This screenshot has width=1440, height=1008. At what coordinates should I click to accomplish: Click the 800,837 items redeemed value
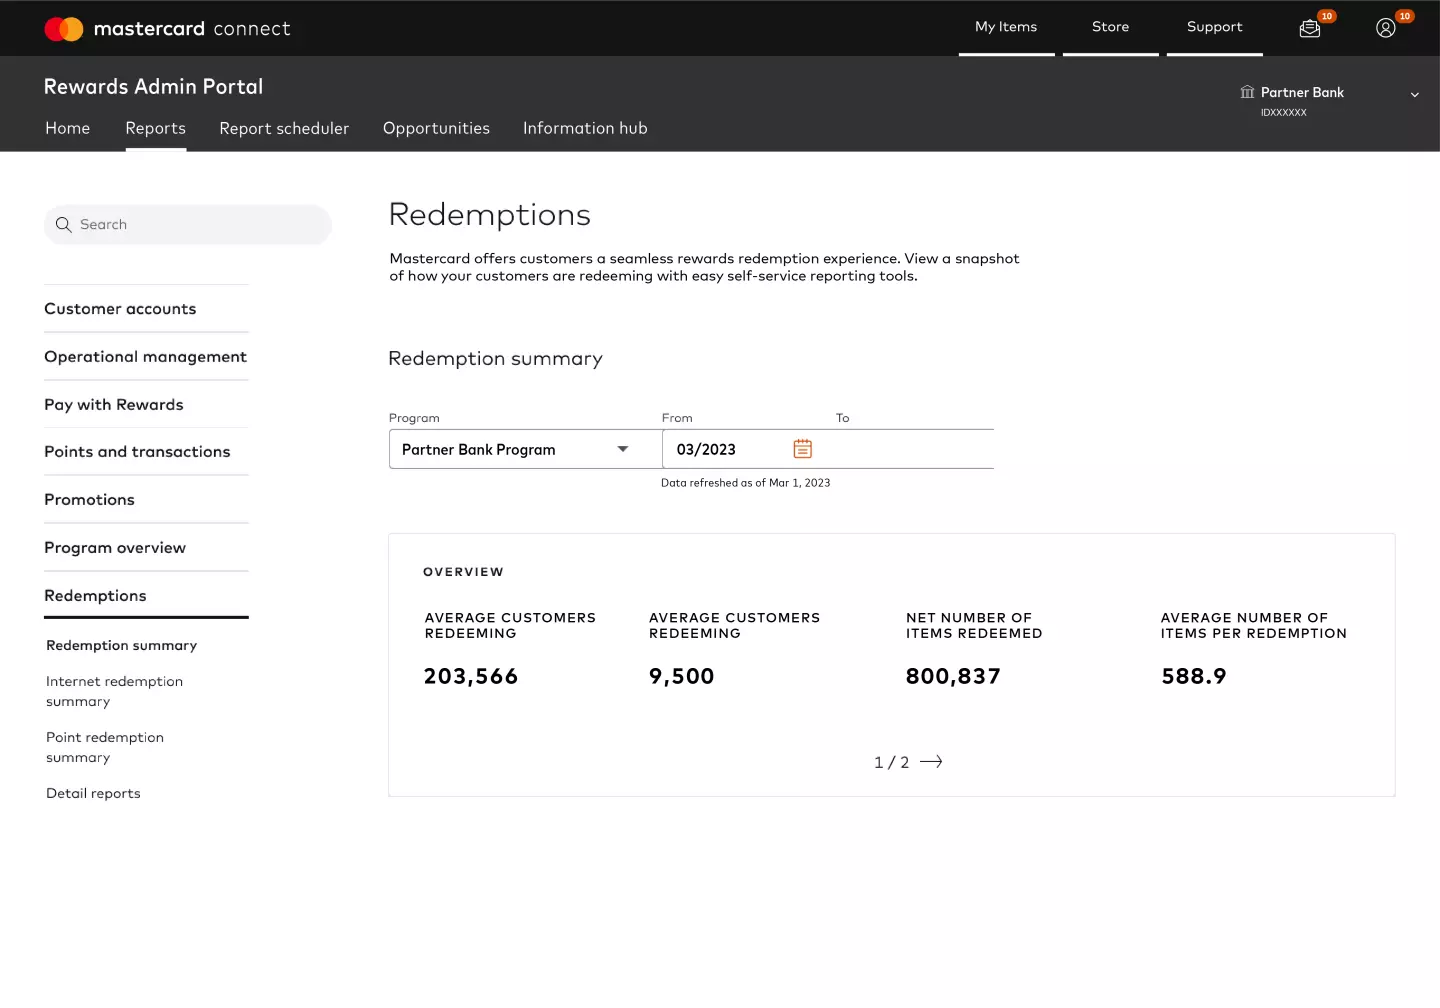click(x=953, y=677)
